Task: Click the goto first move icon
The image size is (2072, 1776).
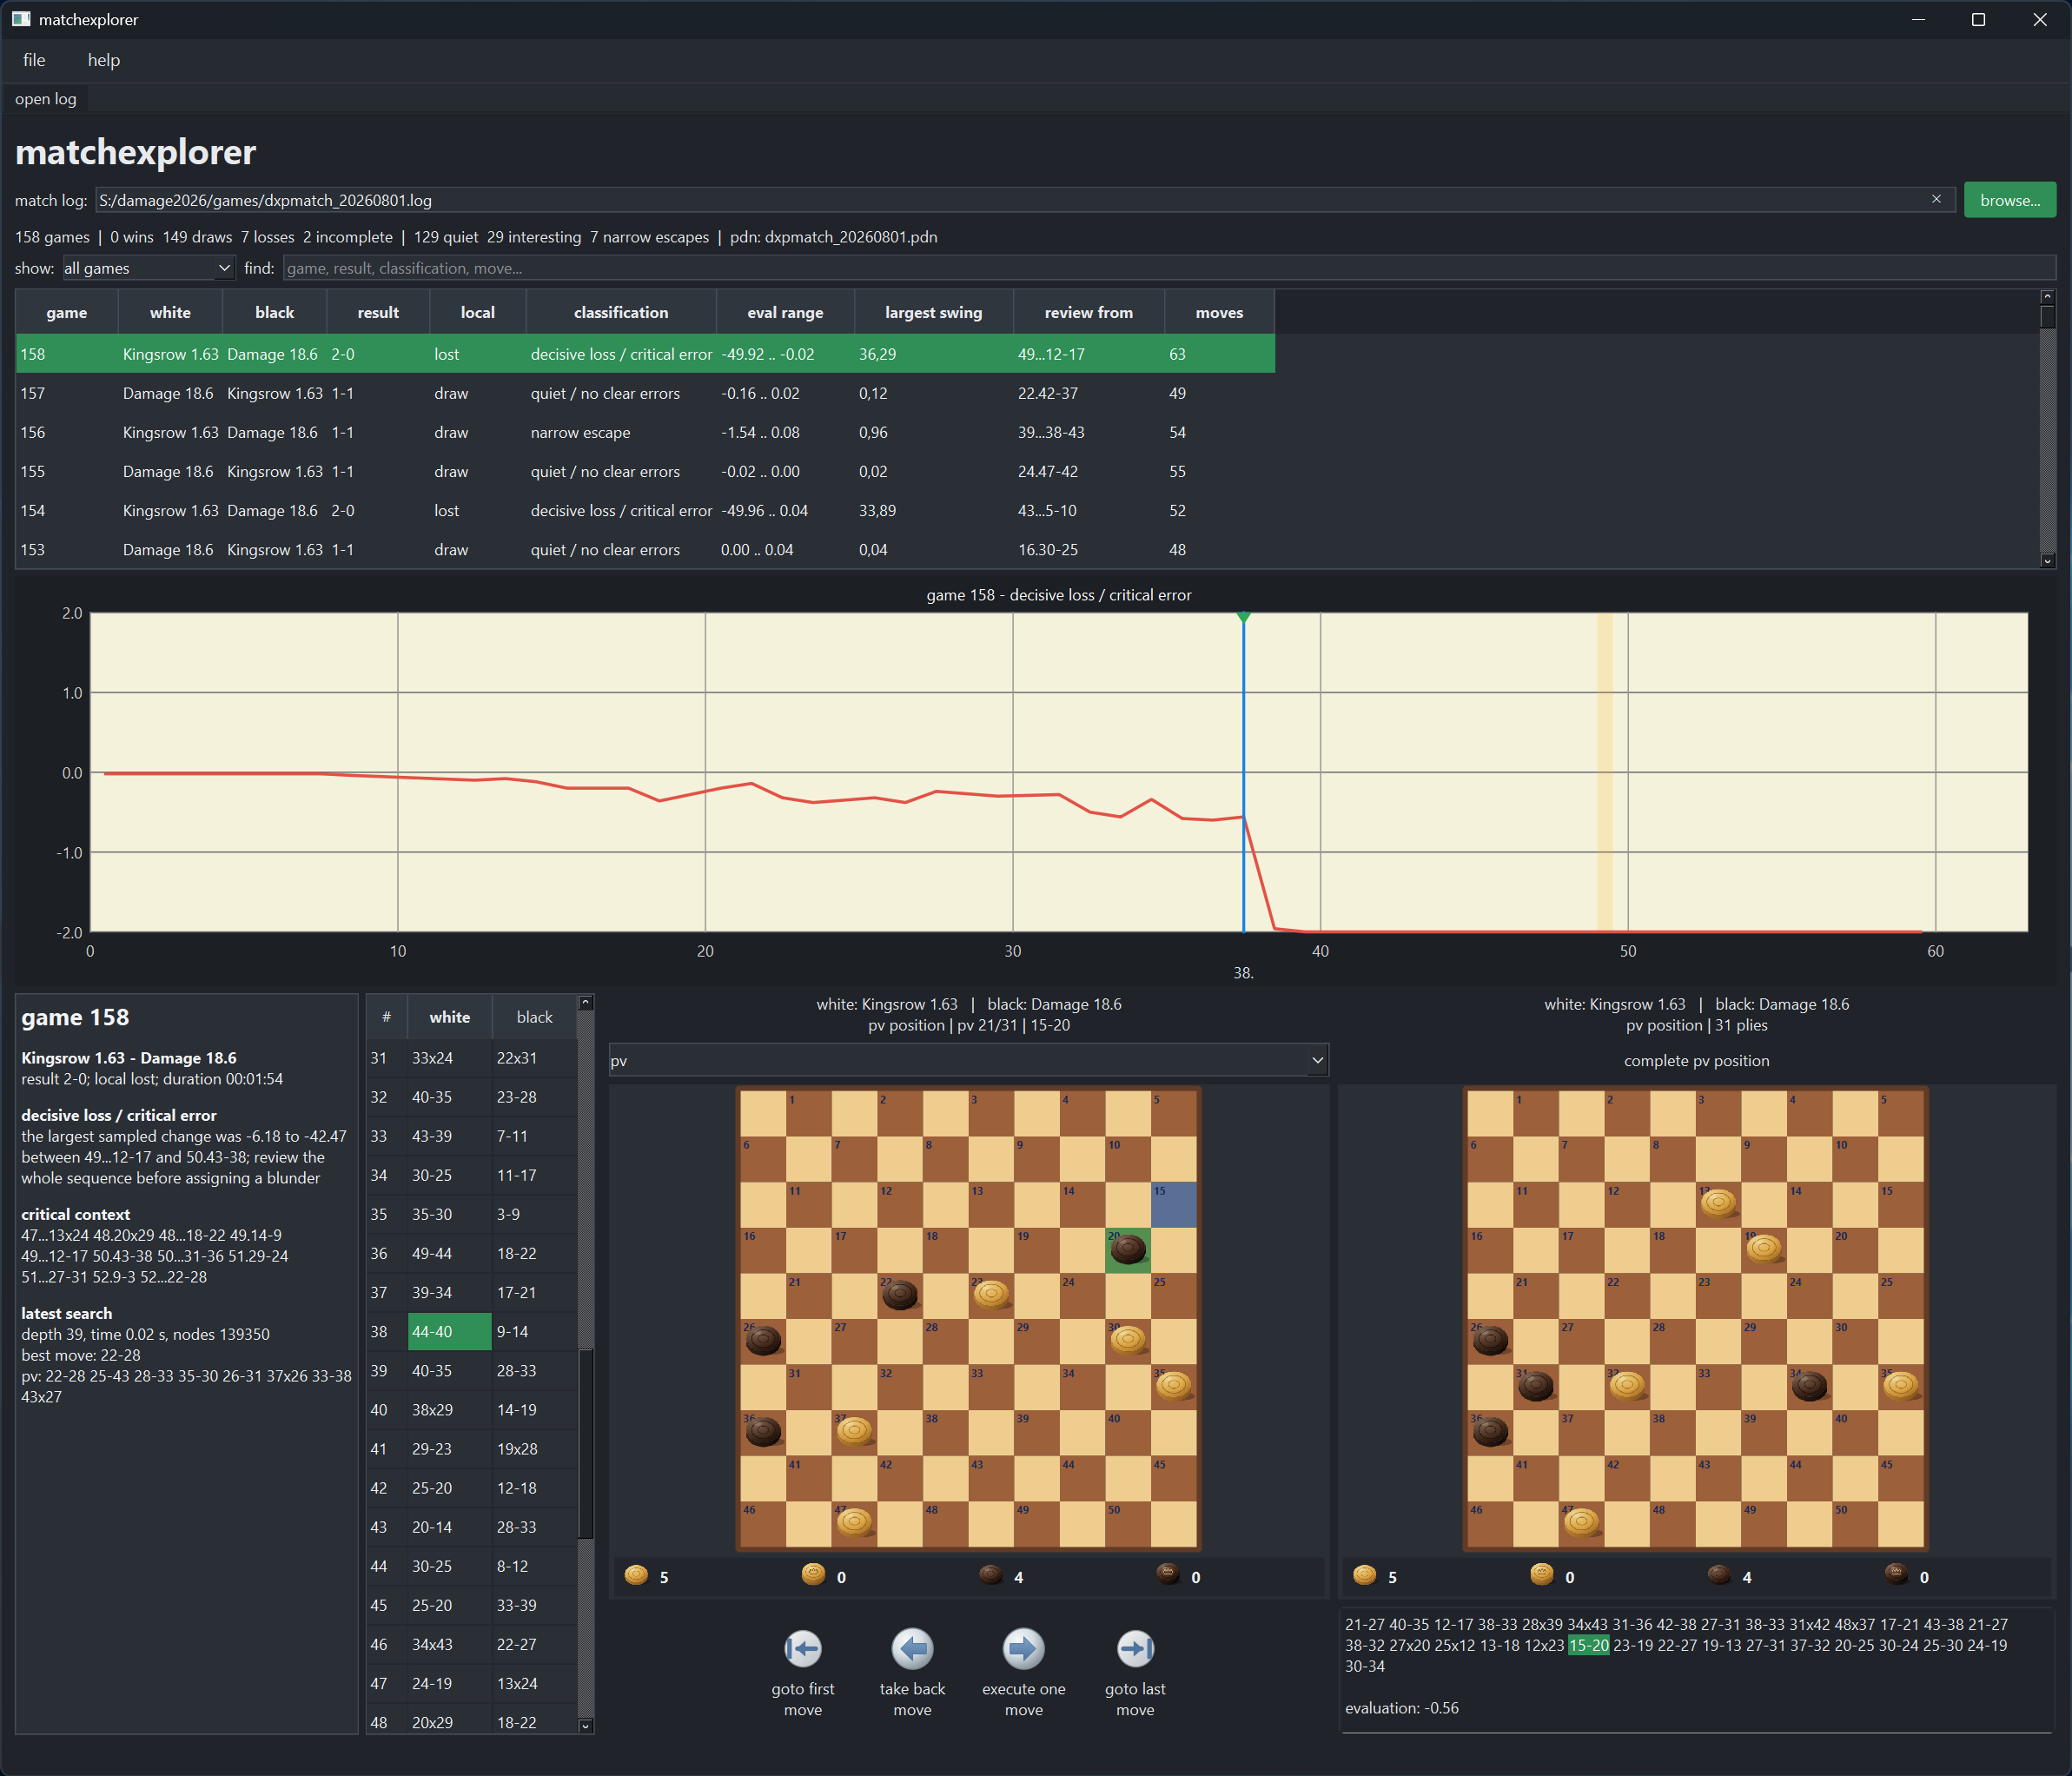Action: [802, 1649]
